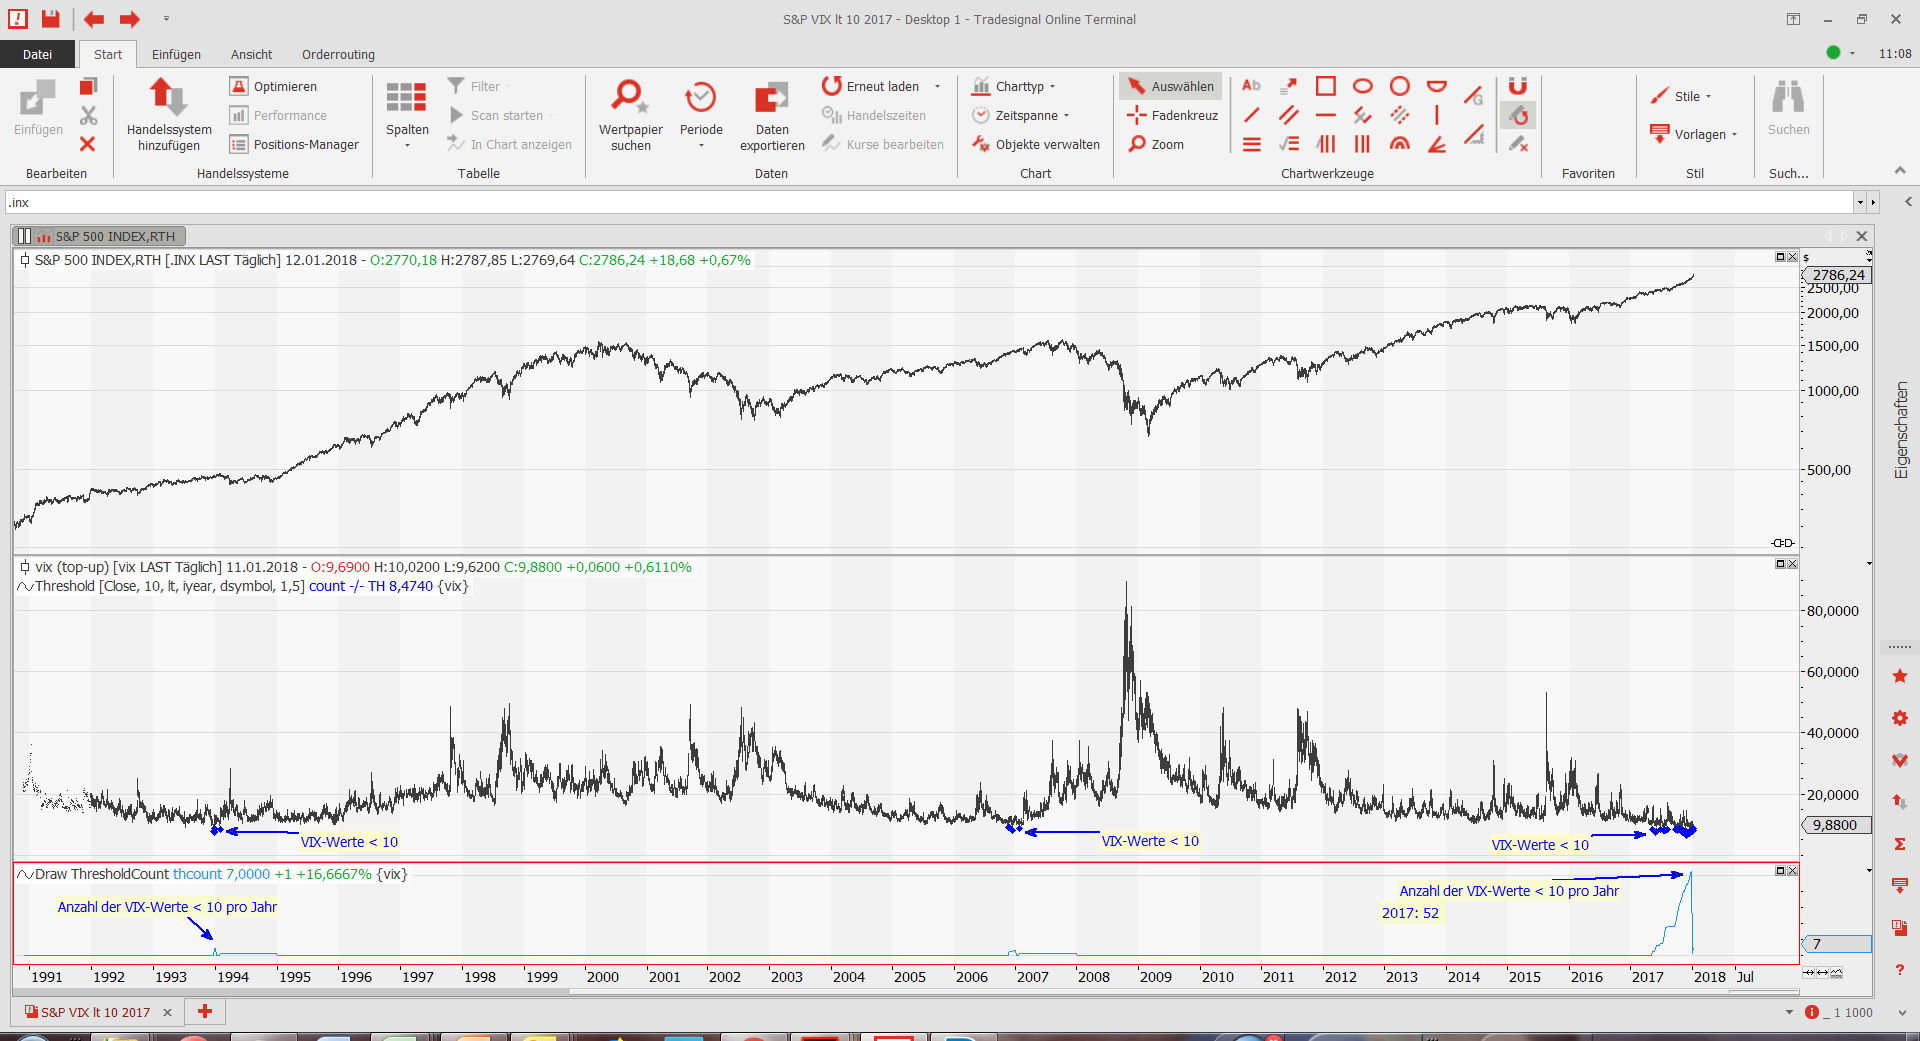Open the Positions-Manager
Viewport: 1920px width, 1041px height.
point(295,144)
